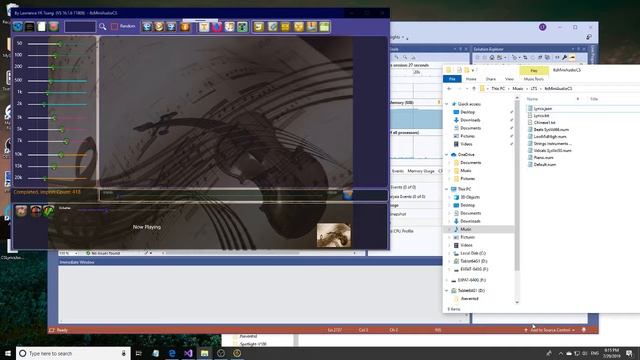Select Local Disk (C:) in tree
Image resolution: width=640 pixels, height=360 pixels.
(473, 253)
